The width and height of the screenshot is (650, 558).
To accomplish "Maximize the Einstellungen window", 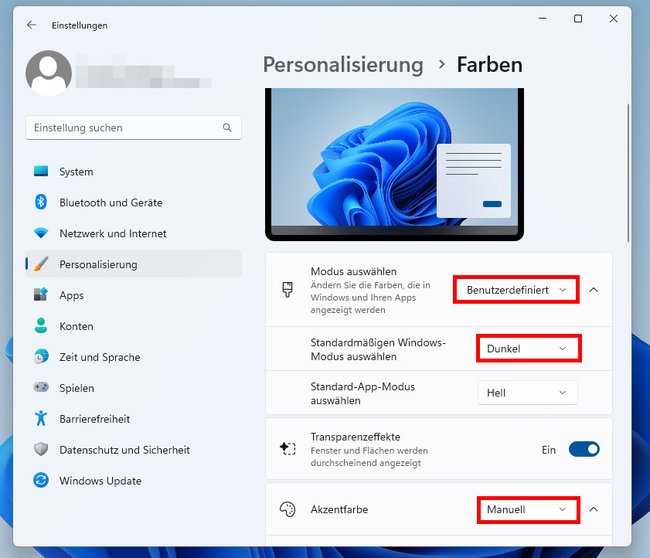I will (578, 19).
